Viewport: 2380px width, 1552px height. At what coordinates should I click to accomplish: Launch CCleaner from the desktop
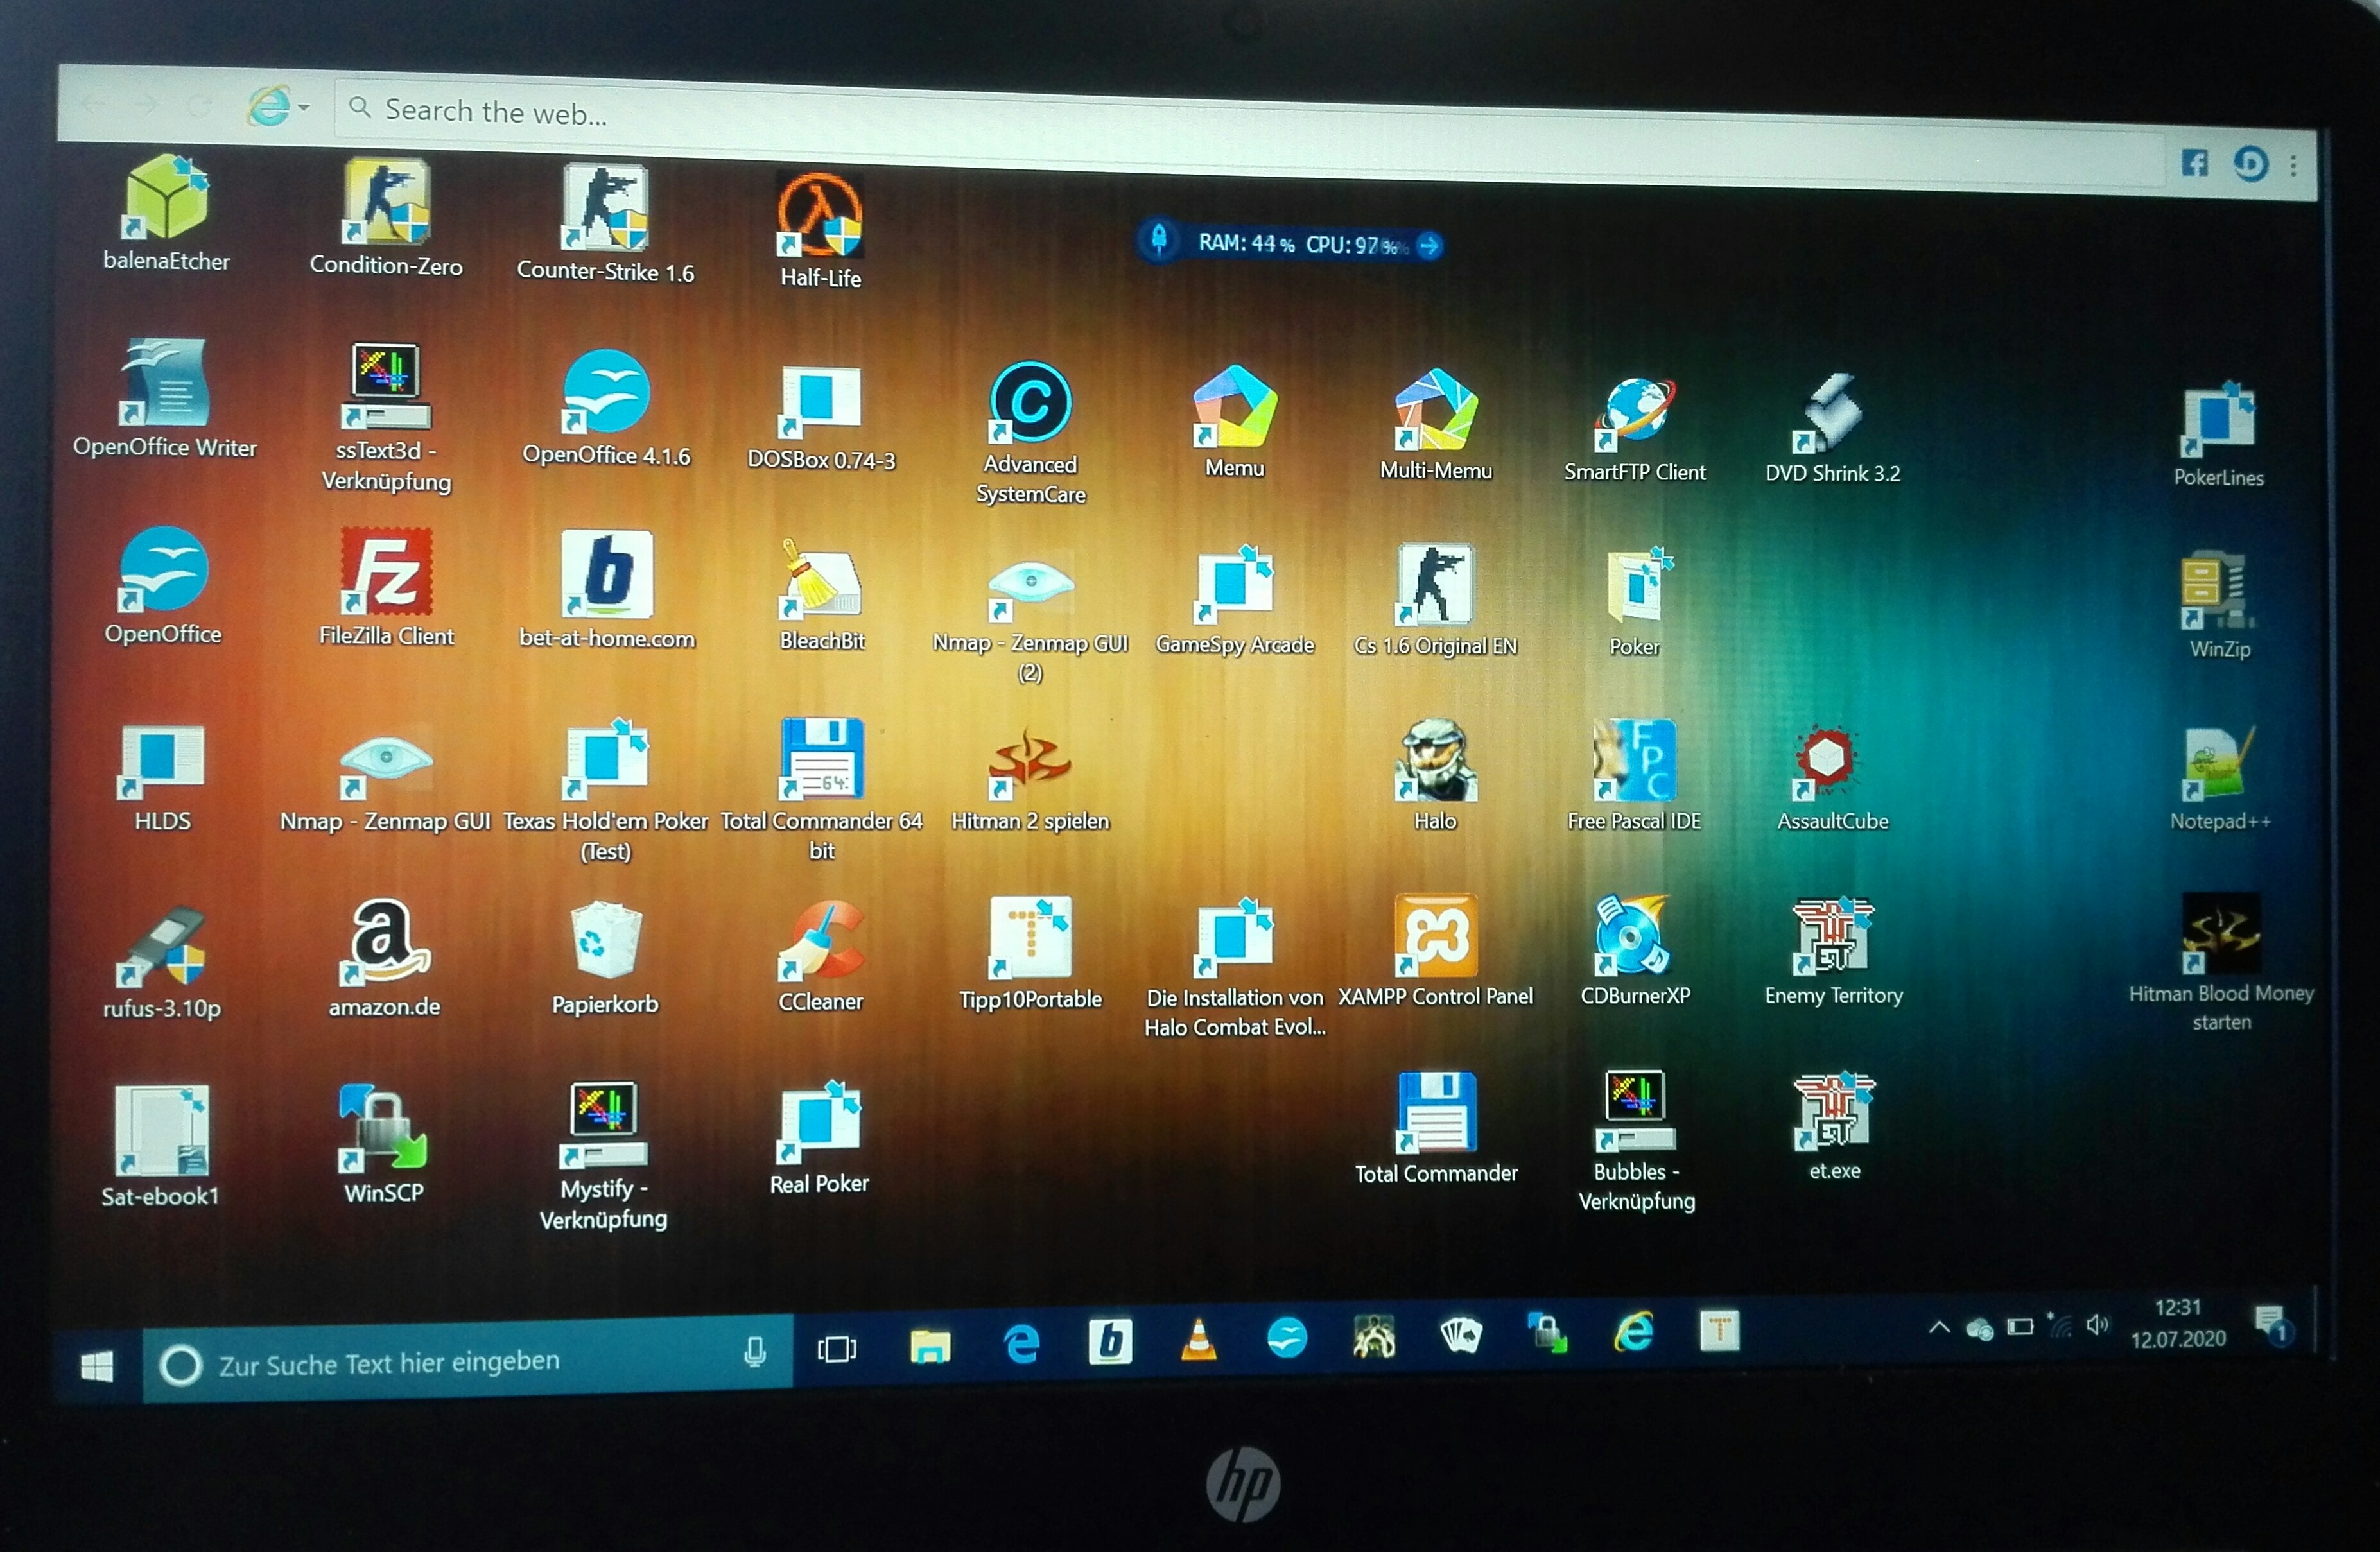point(820,940)
